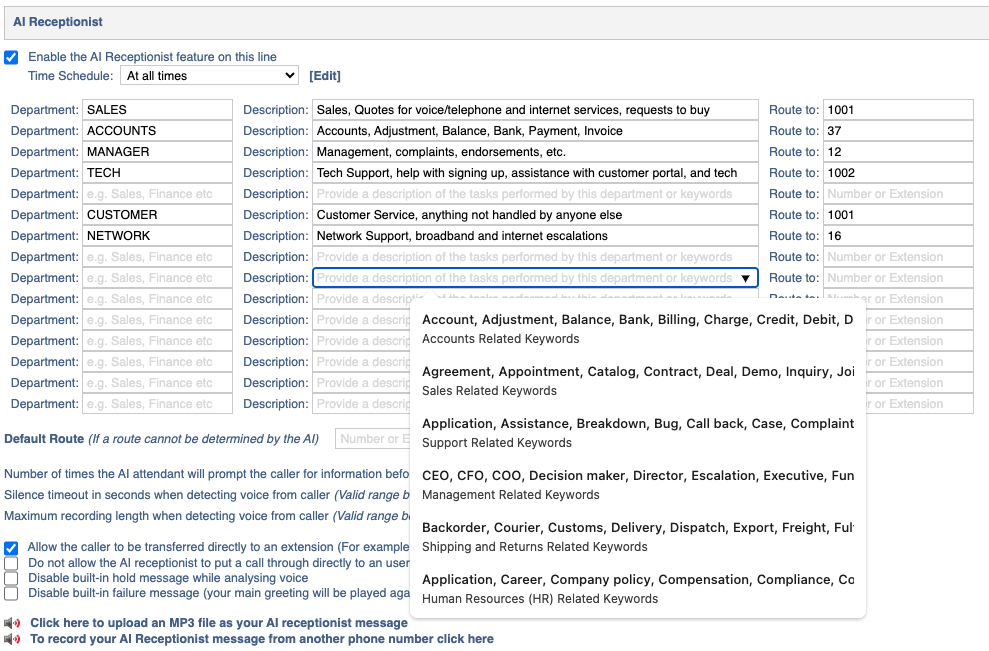Check Do not allow AI receptionist direct call

click(11, 563)
